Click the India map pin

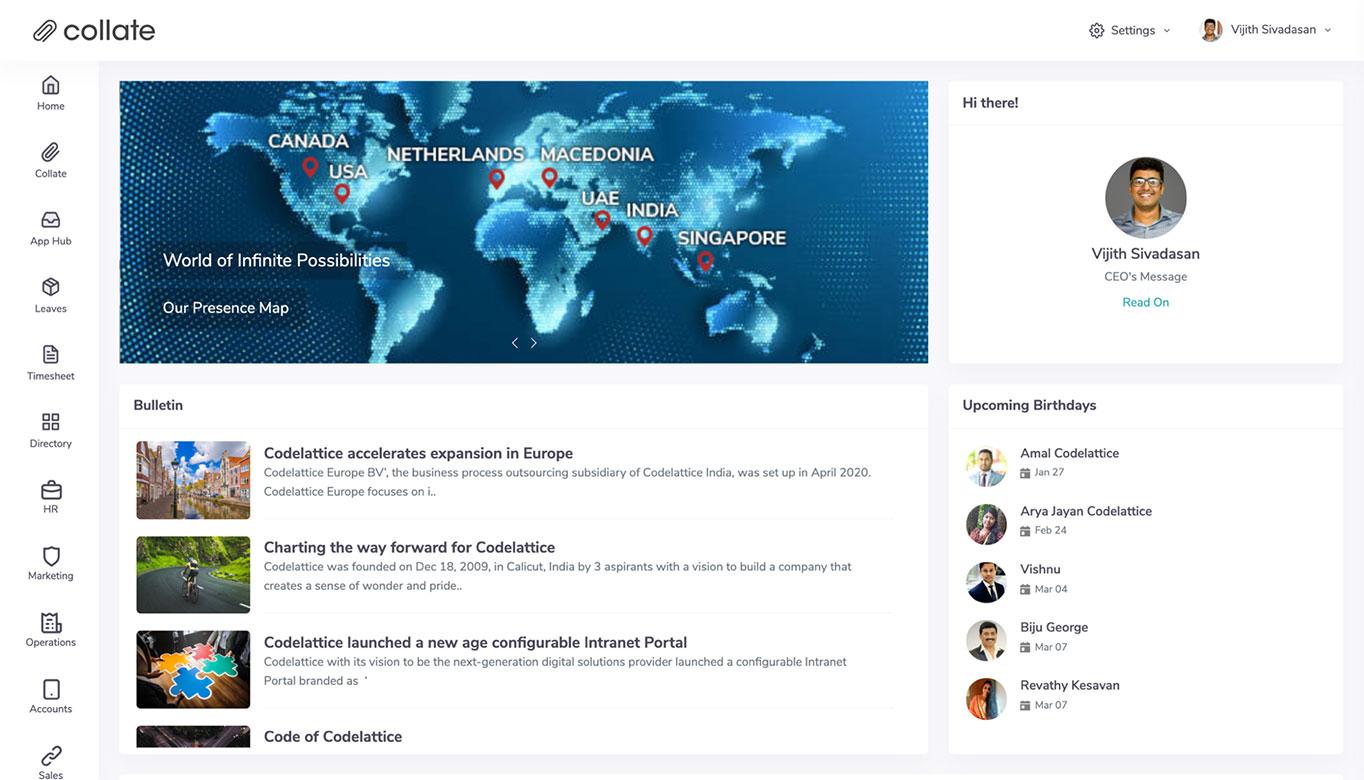[645, 236]
